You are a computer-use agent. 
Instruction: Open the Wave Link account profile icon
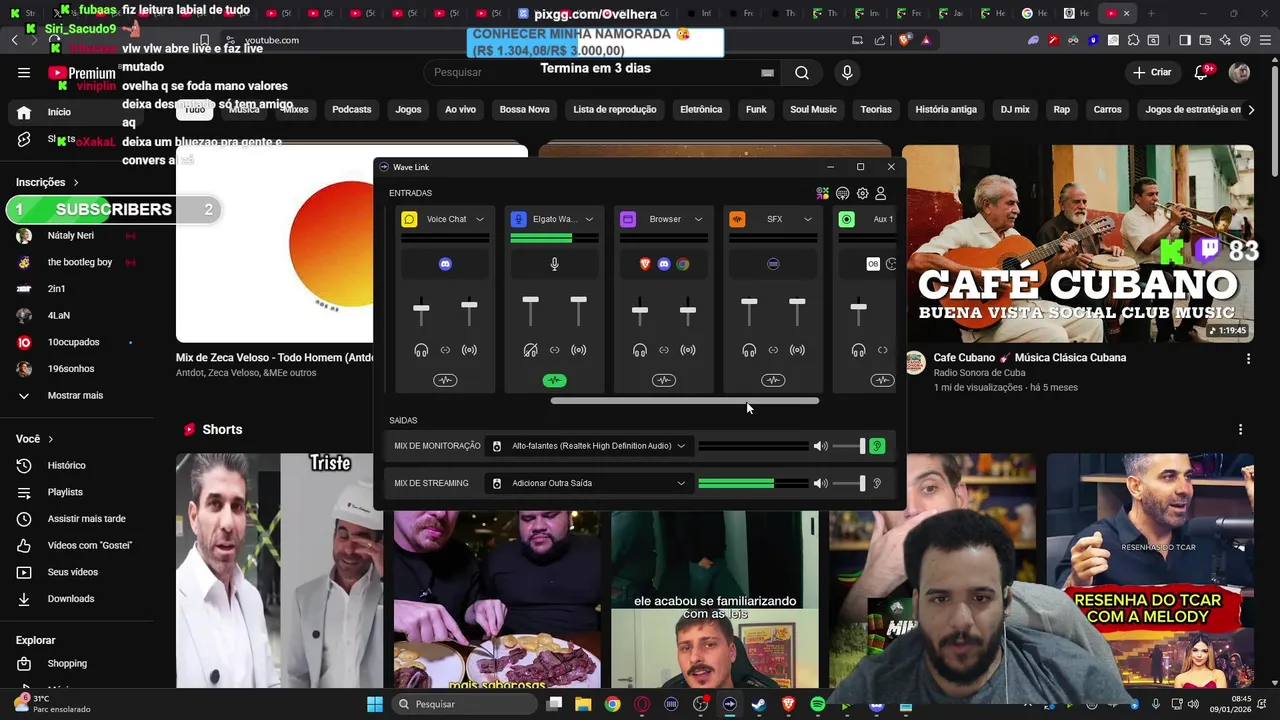pyautogui.click(x=881, y=193)
